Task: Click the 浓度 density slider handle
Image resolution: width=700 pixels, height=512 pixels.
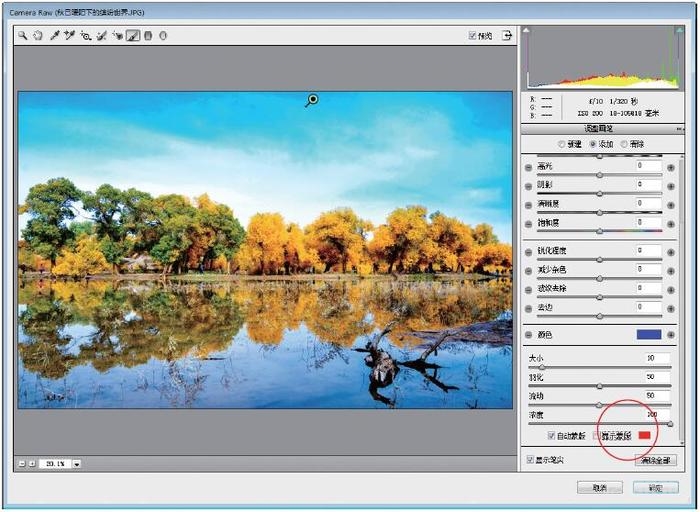Action: point(670,424)
